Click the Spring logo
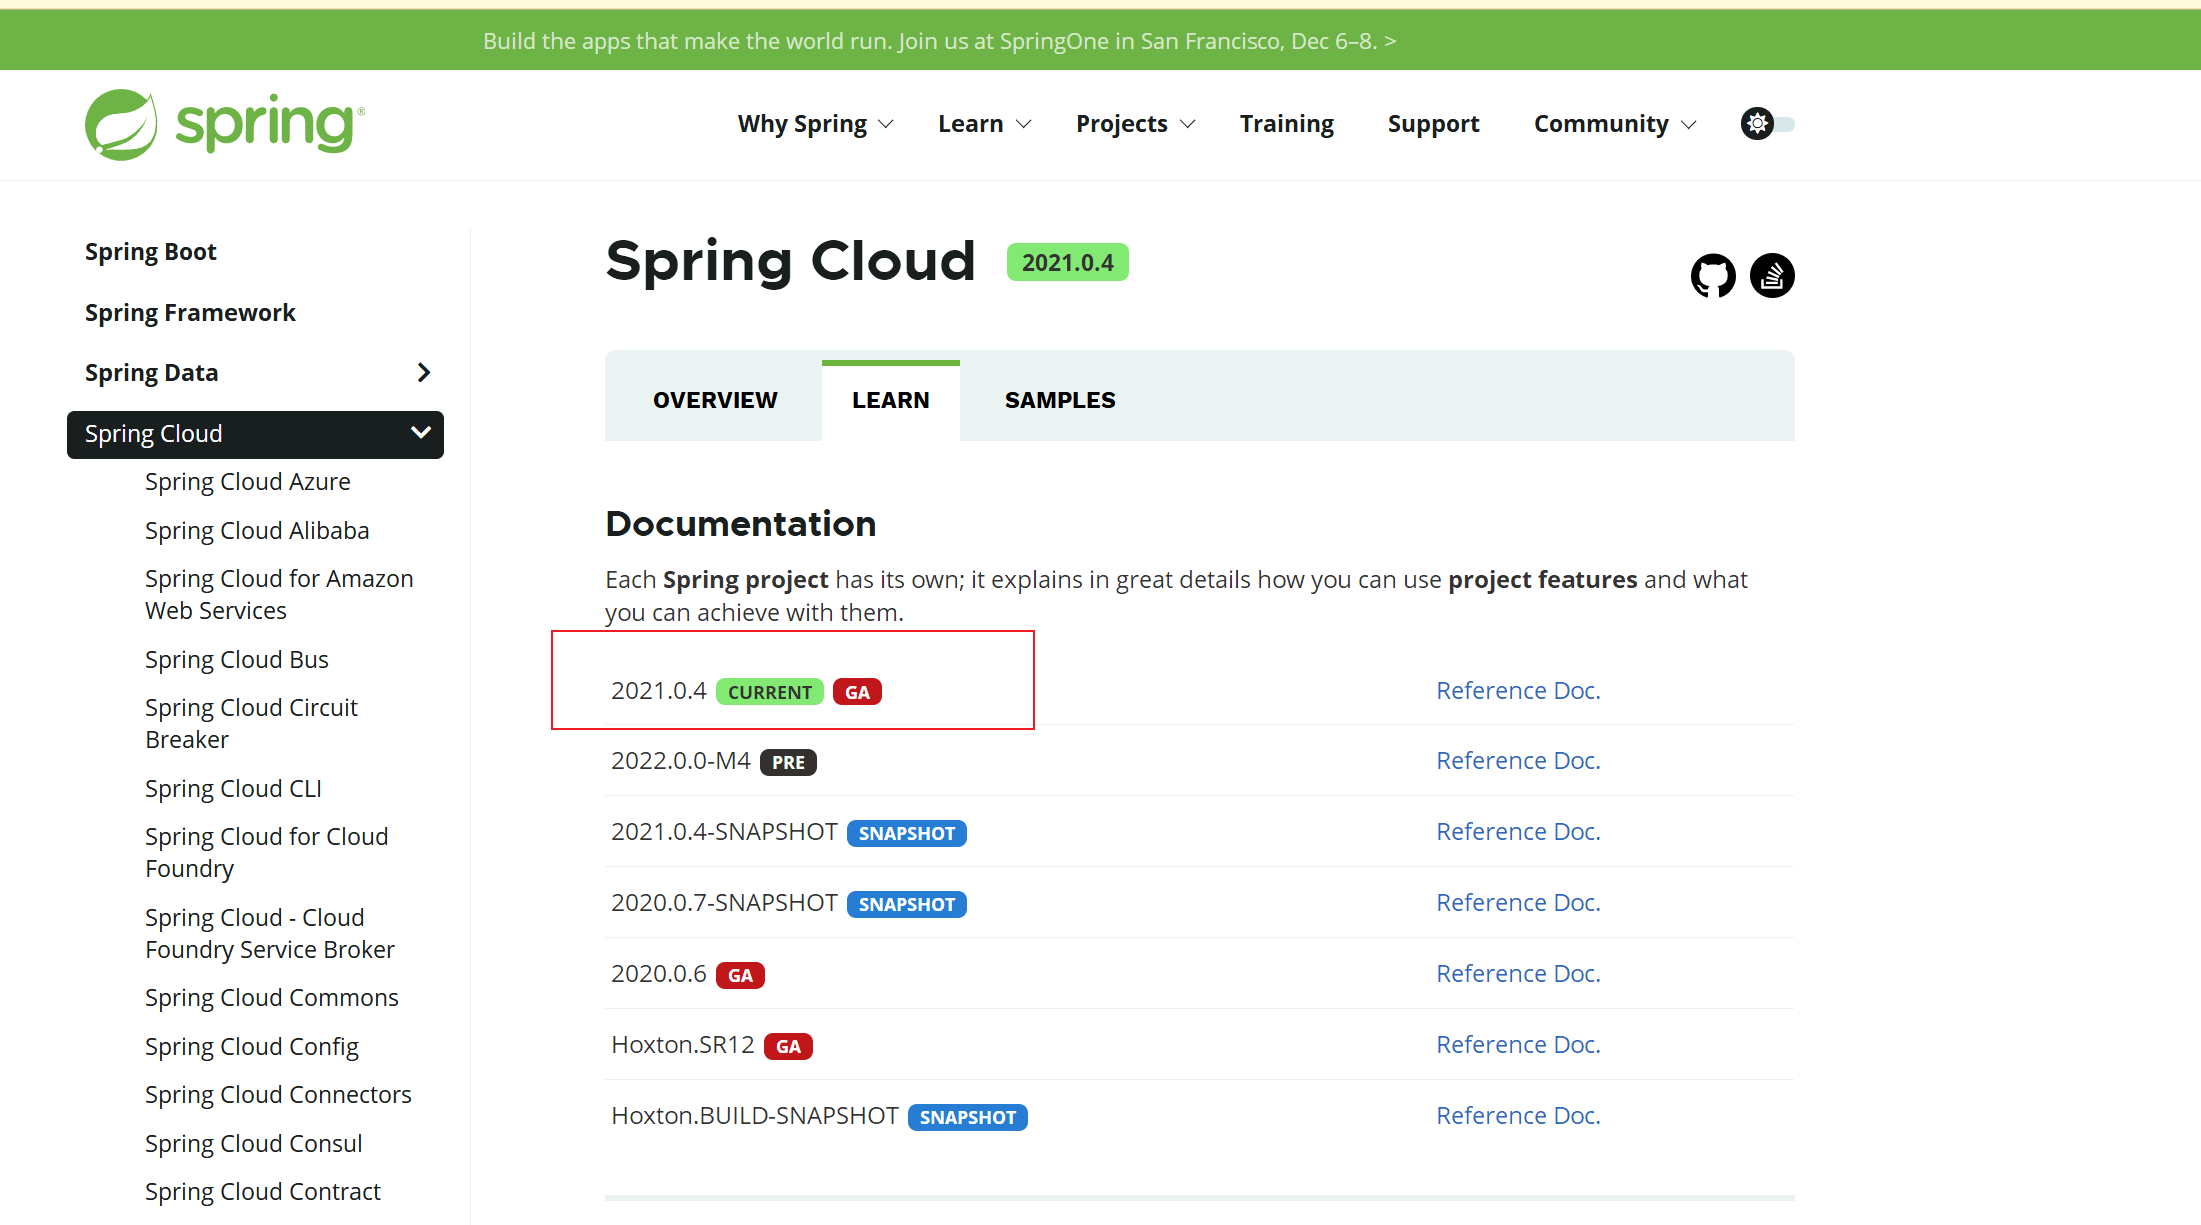Image resolution: width=2201 pixels, height=1225 pixels. tap(225, 124)
